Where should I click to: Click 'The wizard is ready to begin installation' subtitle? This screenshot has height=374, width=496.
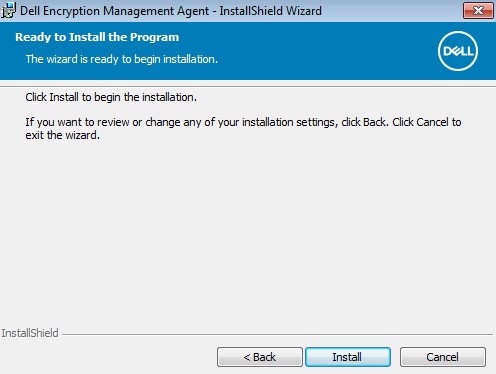pyautogui.click(x=122, y=59)
